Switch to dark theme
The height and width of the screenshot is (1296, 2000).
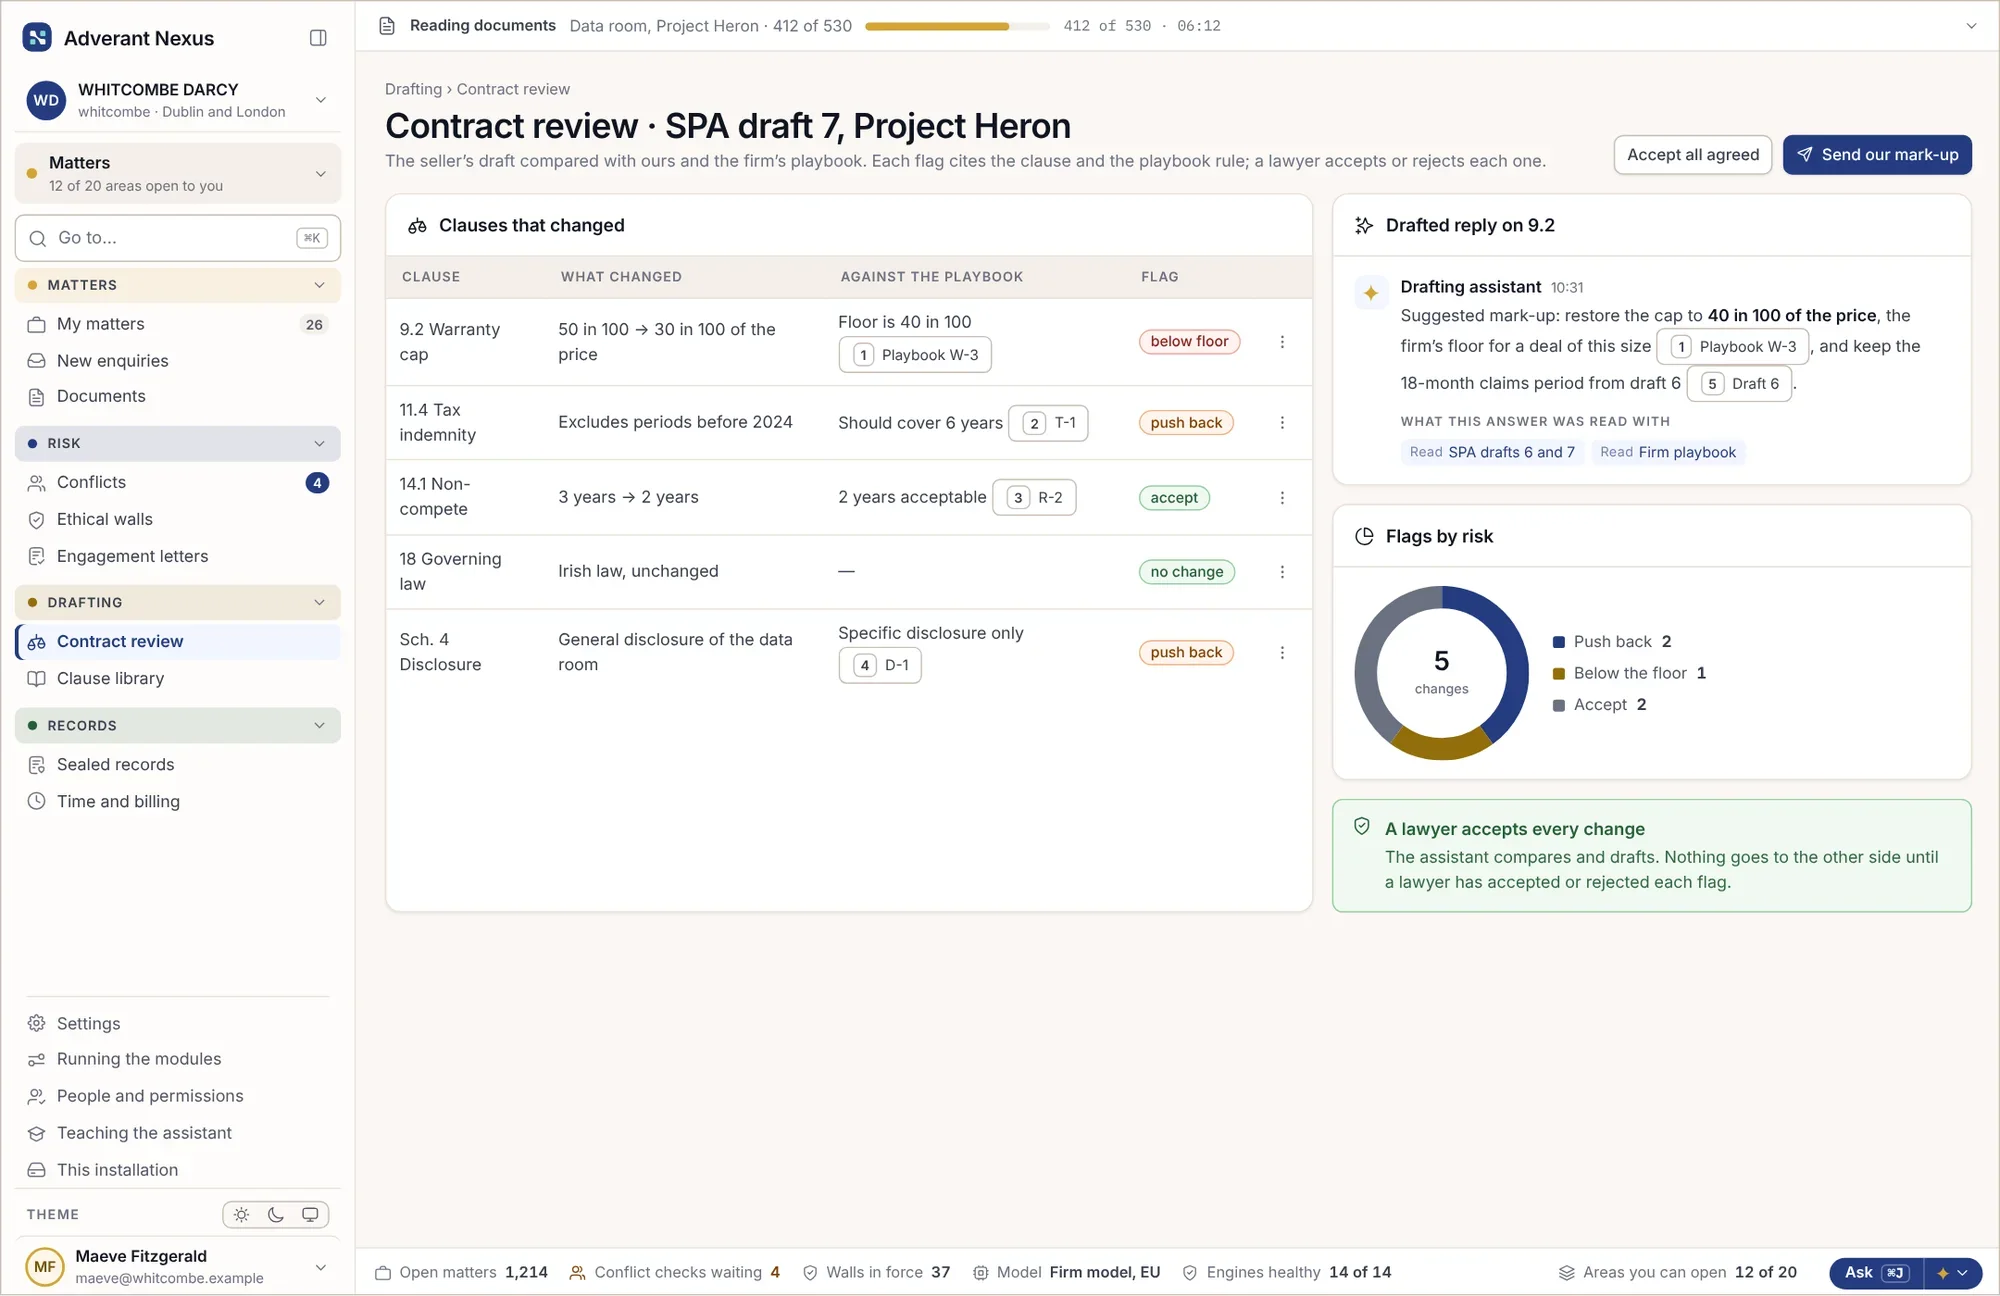276,1215
